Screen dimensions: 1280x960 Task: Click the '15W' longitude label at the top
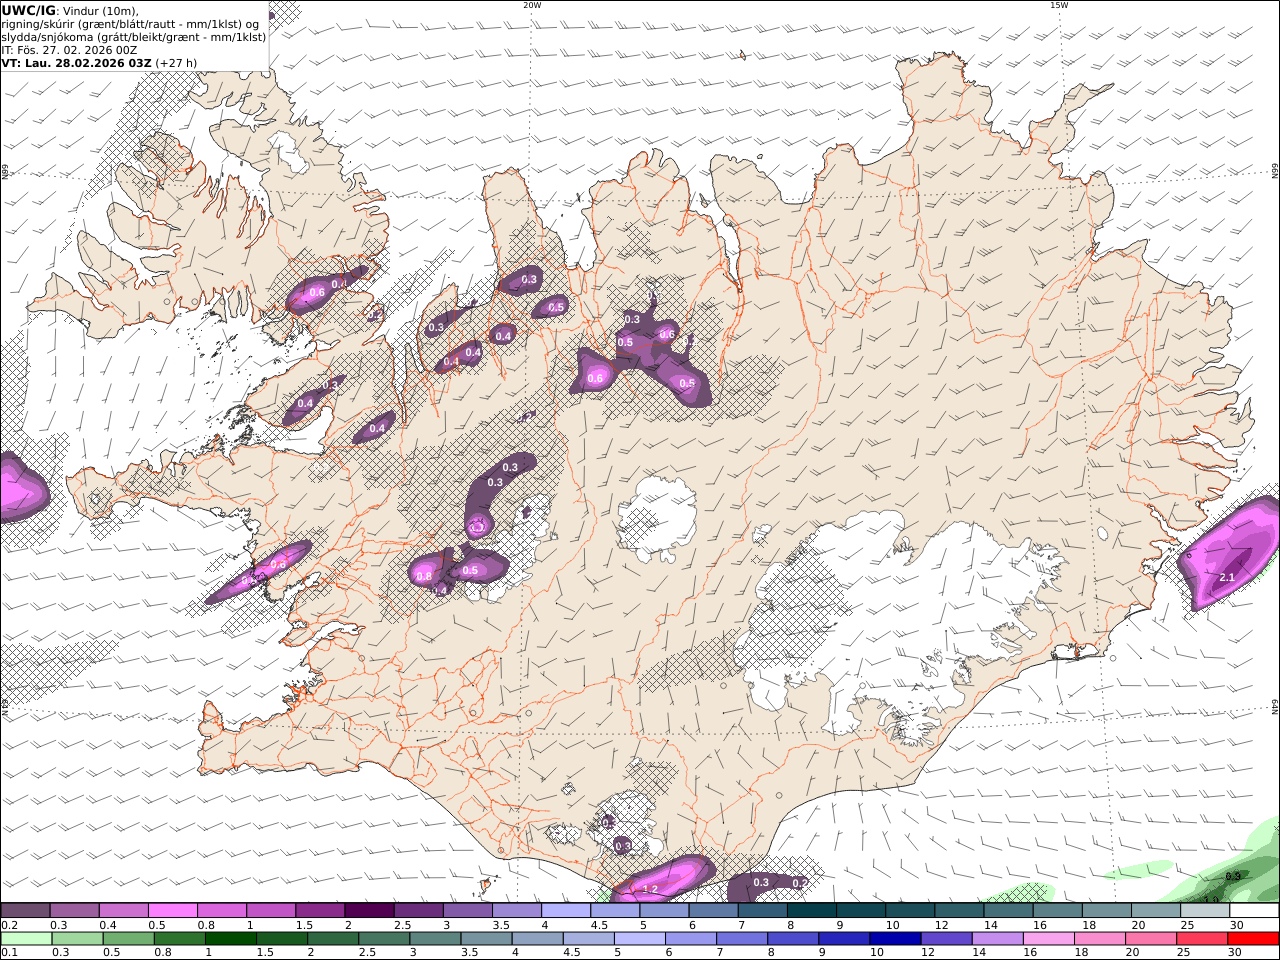coord(1059,5)
